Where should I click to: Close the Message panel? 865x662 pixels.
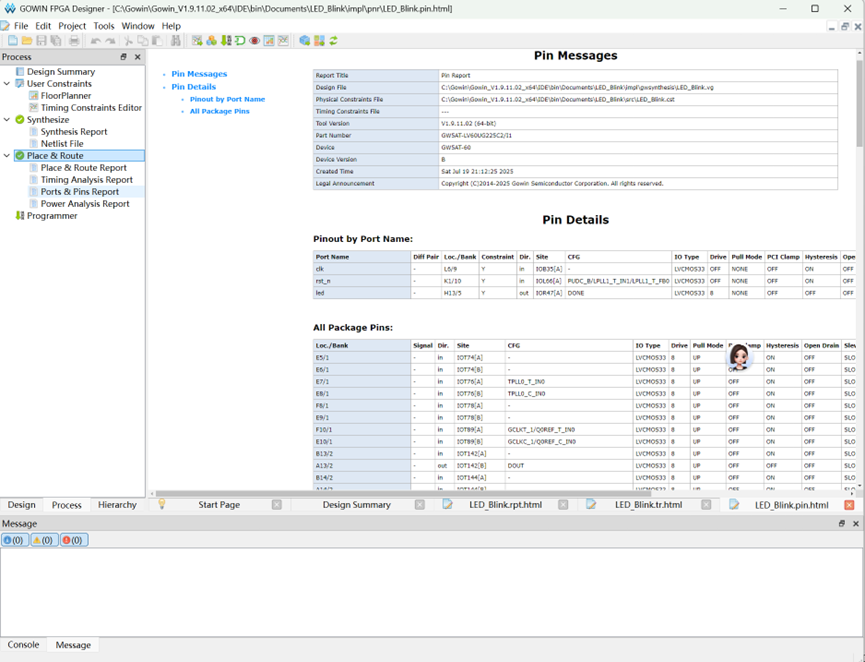click(x=856, y=524)
